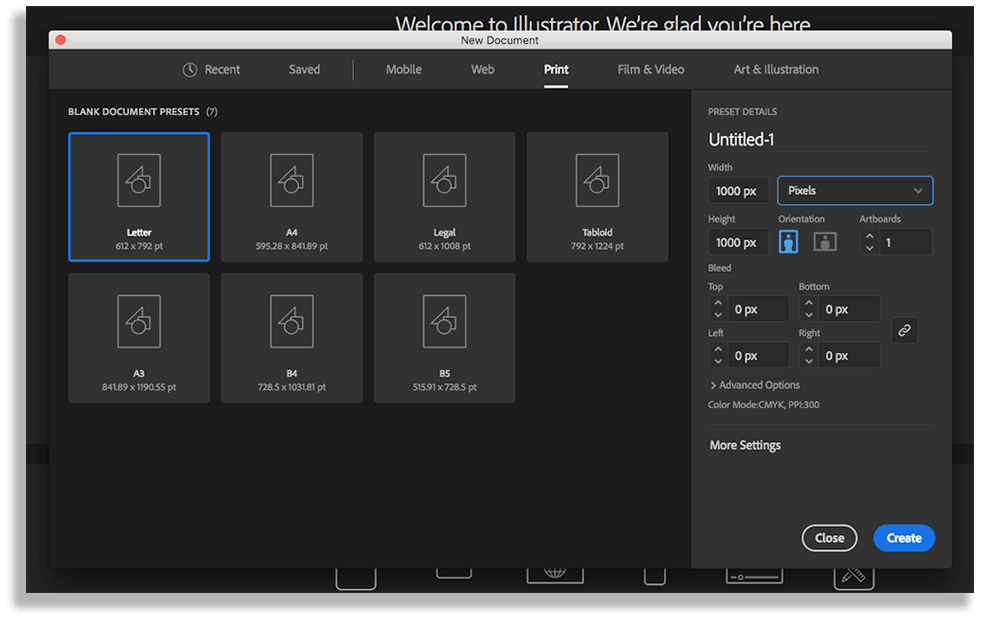This screenshot has width=983, height=619.
Task: Switch to Art & Illustration tab
Action: (x=776, y=70)
